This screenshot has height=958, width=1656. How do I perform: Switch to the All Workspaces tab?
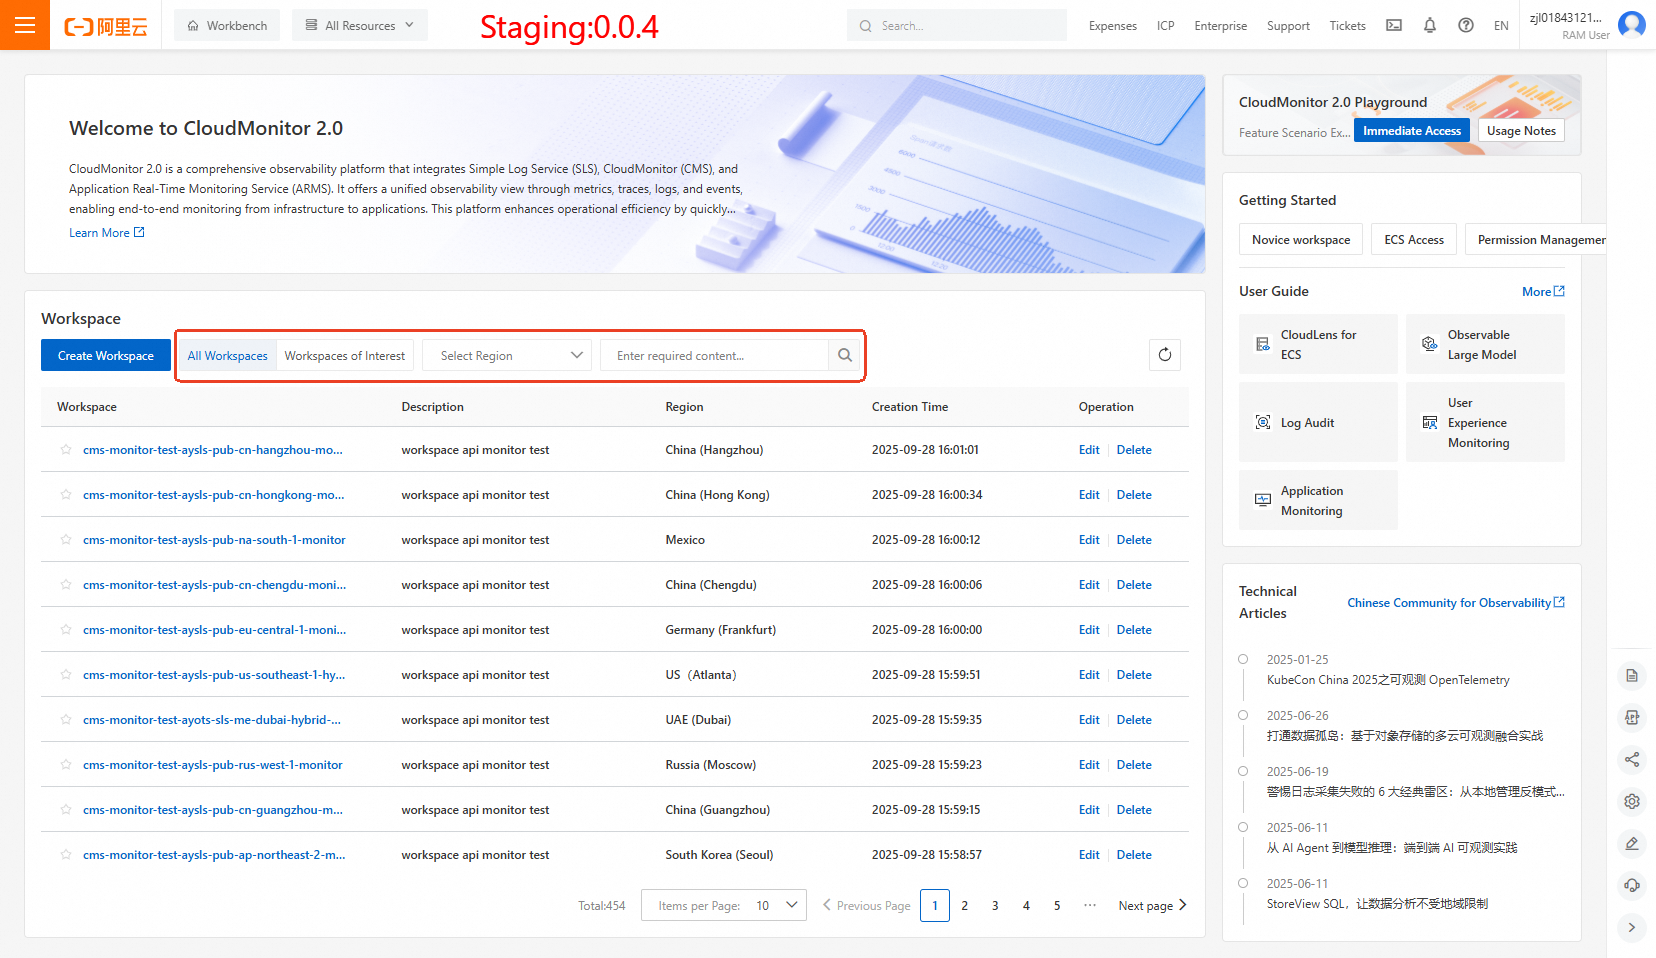(228, 355)
